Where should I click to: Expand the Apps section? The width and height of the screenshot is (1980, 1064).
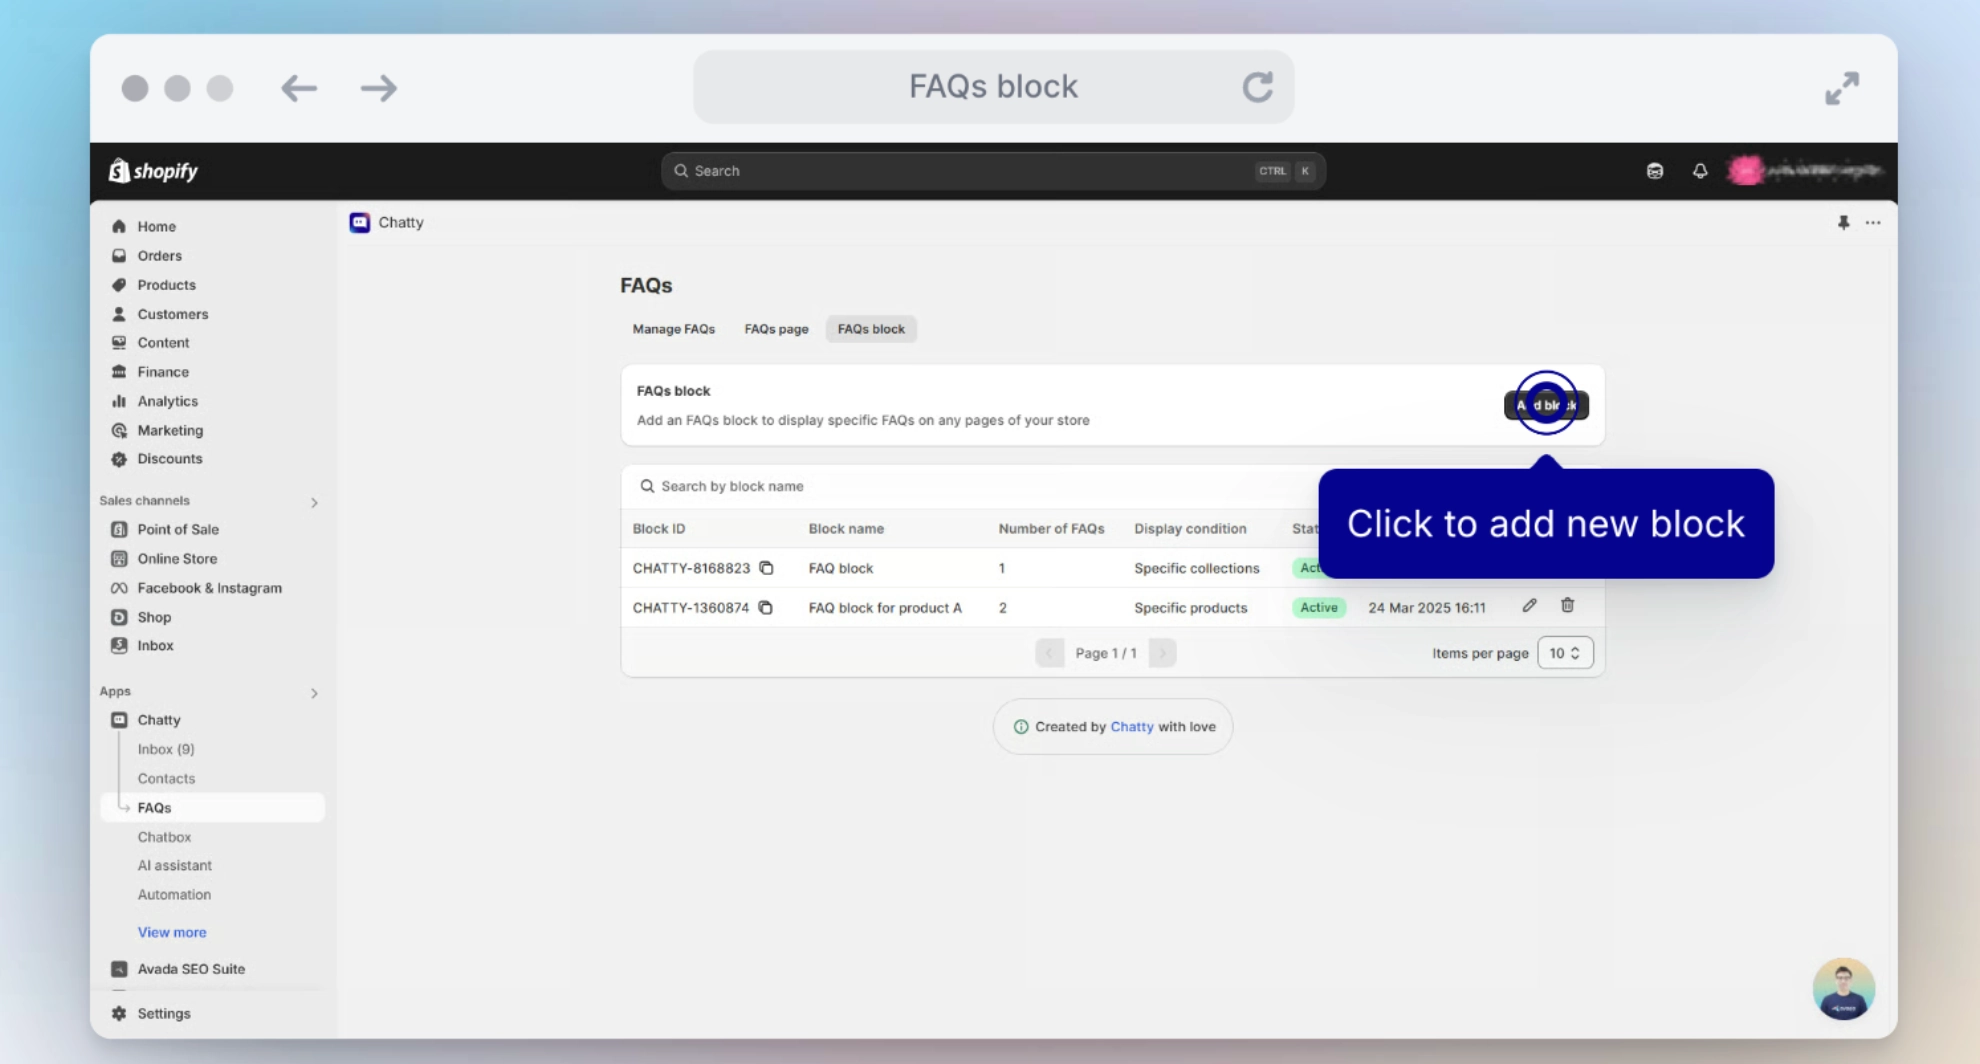pos(315,693)
